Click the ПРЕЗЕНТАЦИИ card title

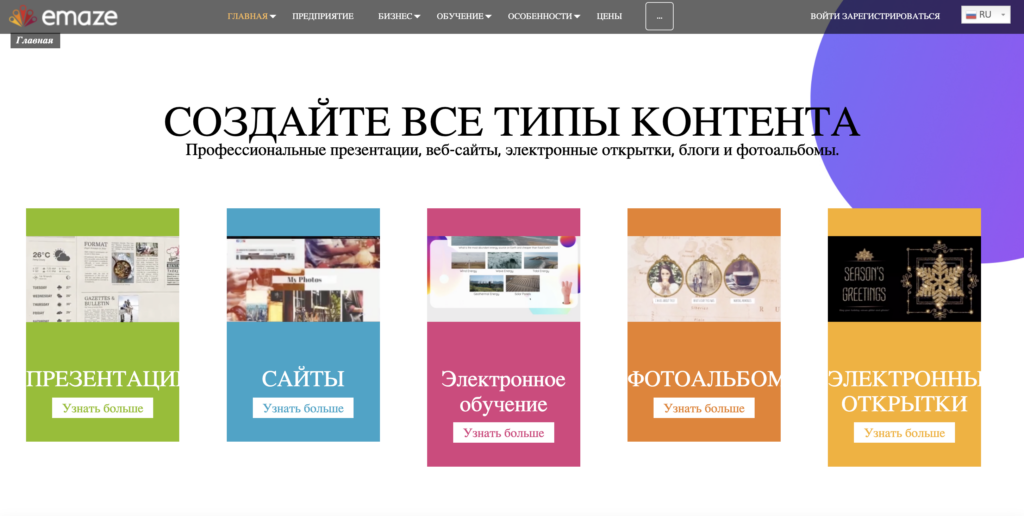pyautogui.click(x=103, y=379)
